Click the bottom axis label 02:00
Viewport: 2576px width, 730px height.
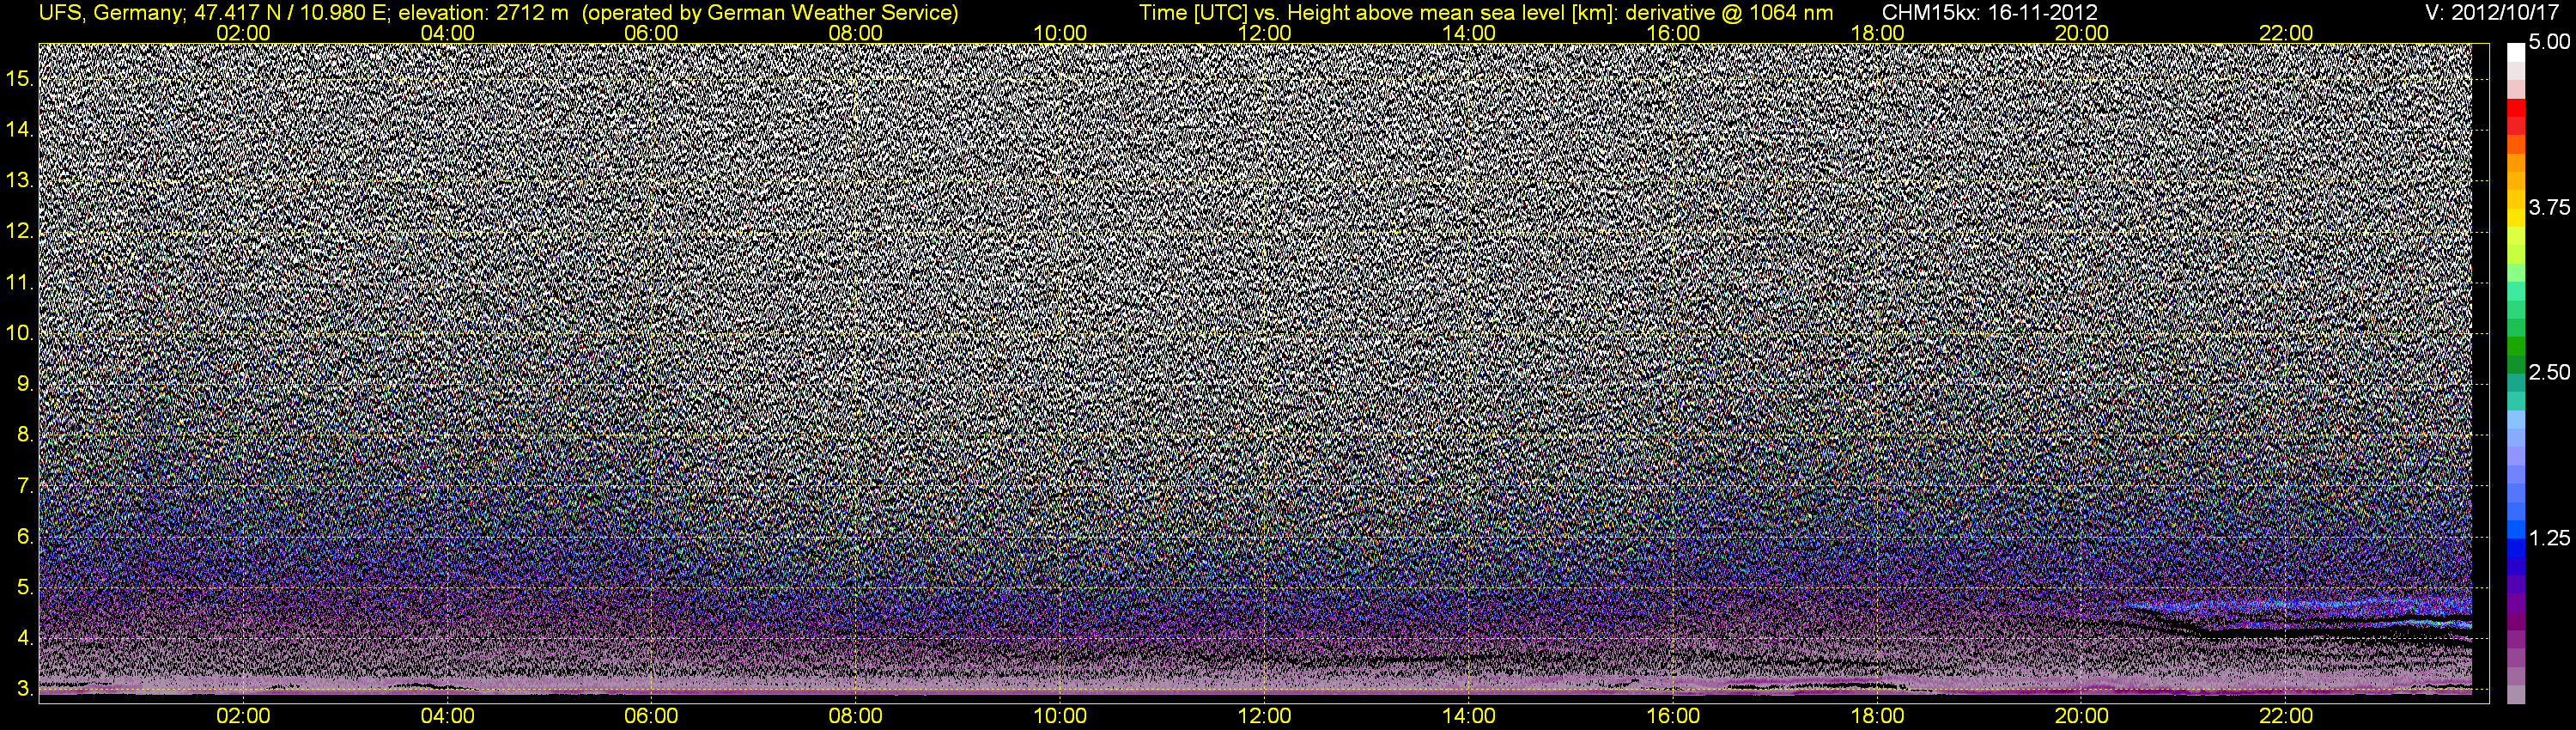pyautogui.click(x=243, y=716)
